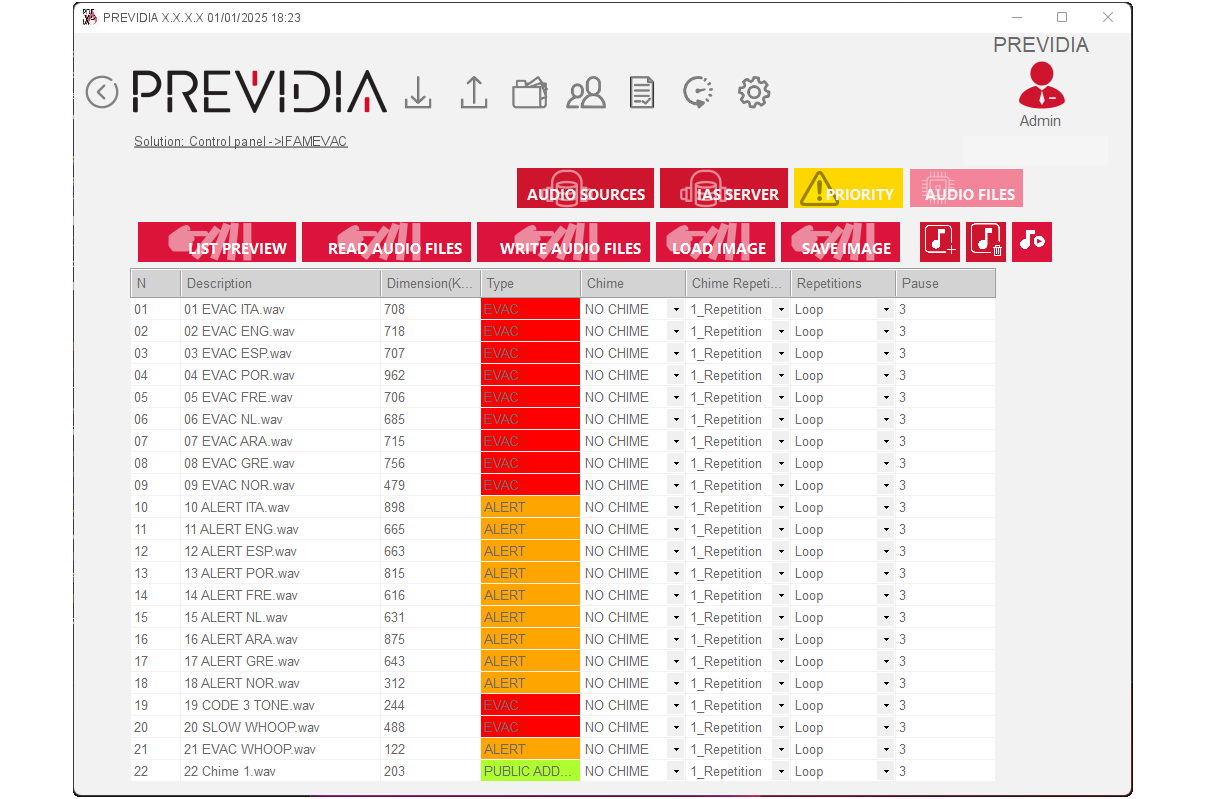1219x799 pixels.
Task: Click the upload icon in top toolbar
Action: coord(473,93)
